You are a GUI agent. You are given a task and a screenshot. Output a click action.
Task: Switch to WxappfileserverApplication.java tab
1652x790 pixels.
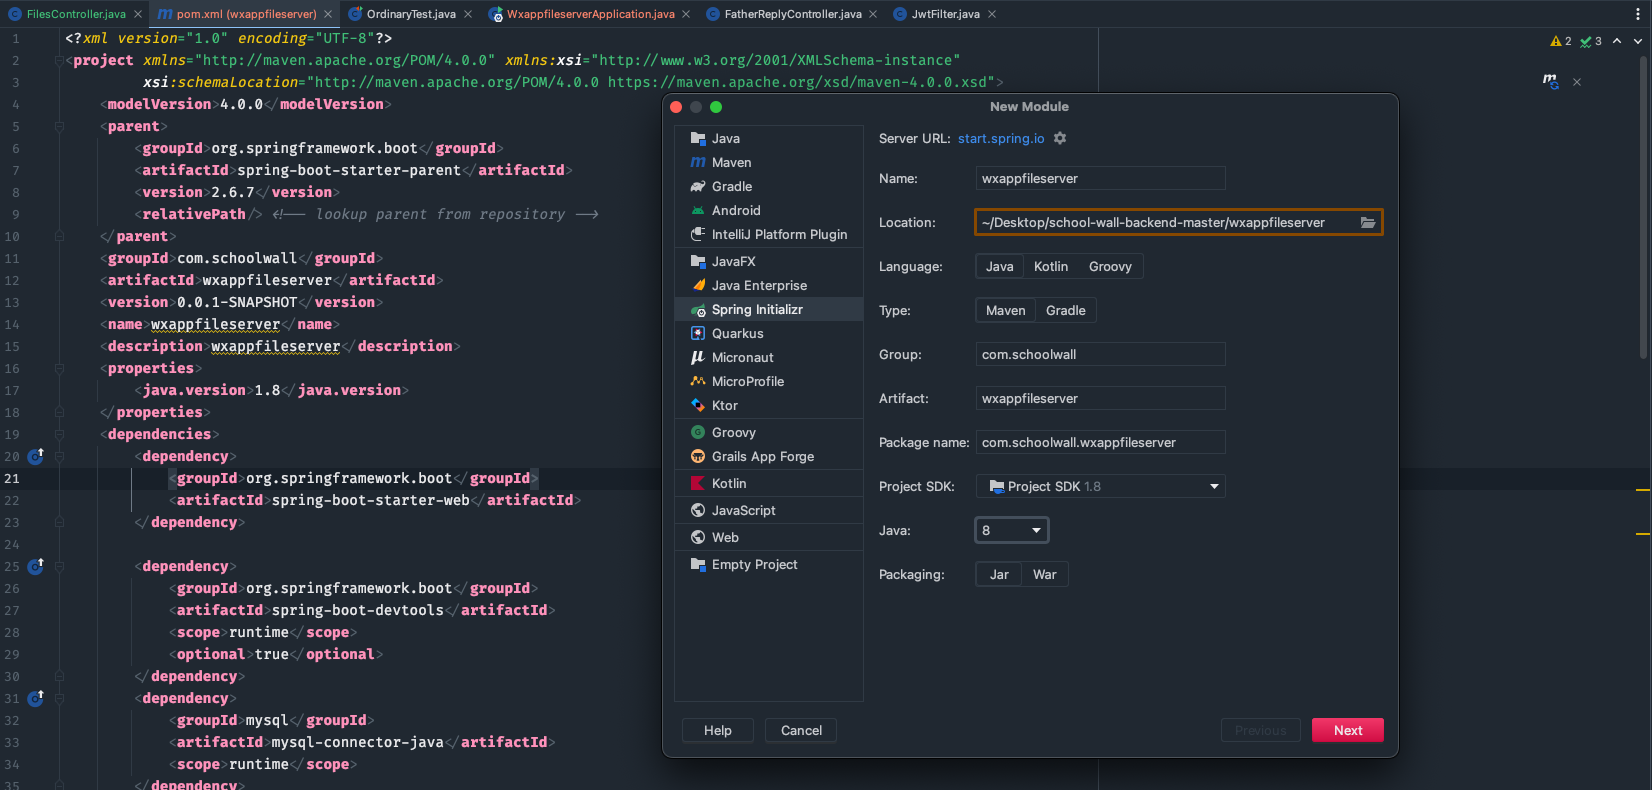[590, 14]
